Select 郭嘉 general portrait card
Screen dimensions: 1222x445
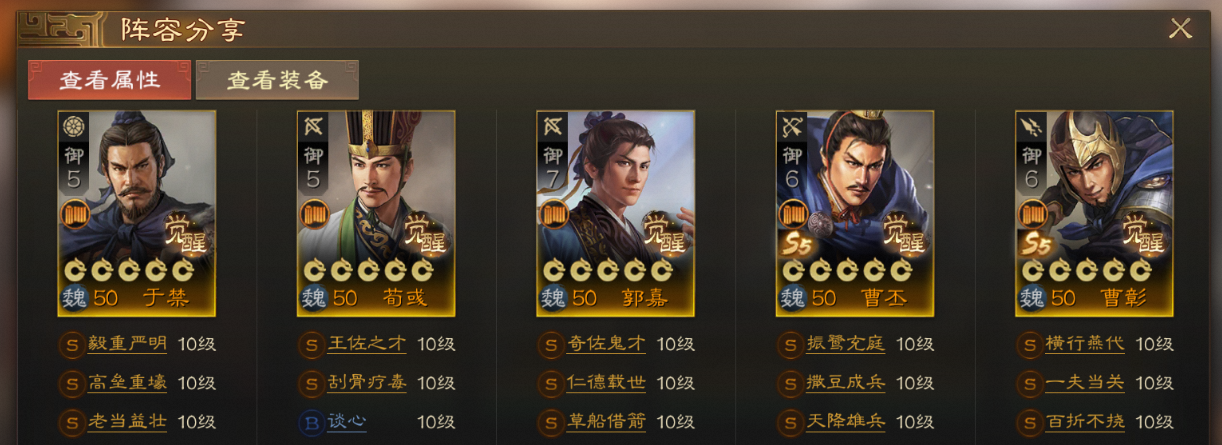pyautogui.click(x=615, y=213)
